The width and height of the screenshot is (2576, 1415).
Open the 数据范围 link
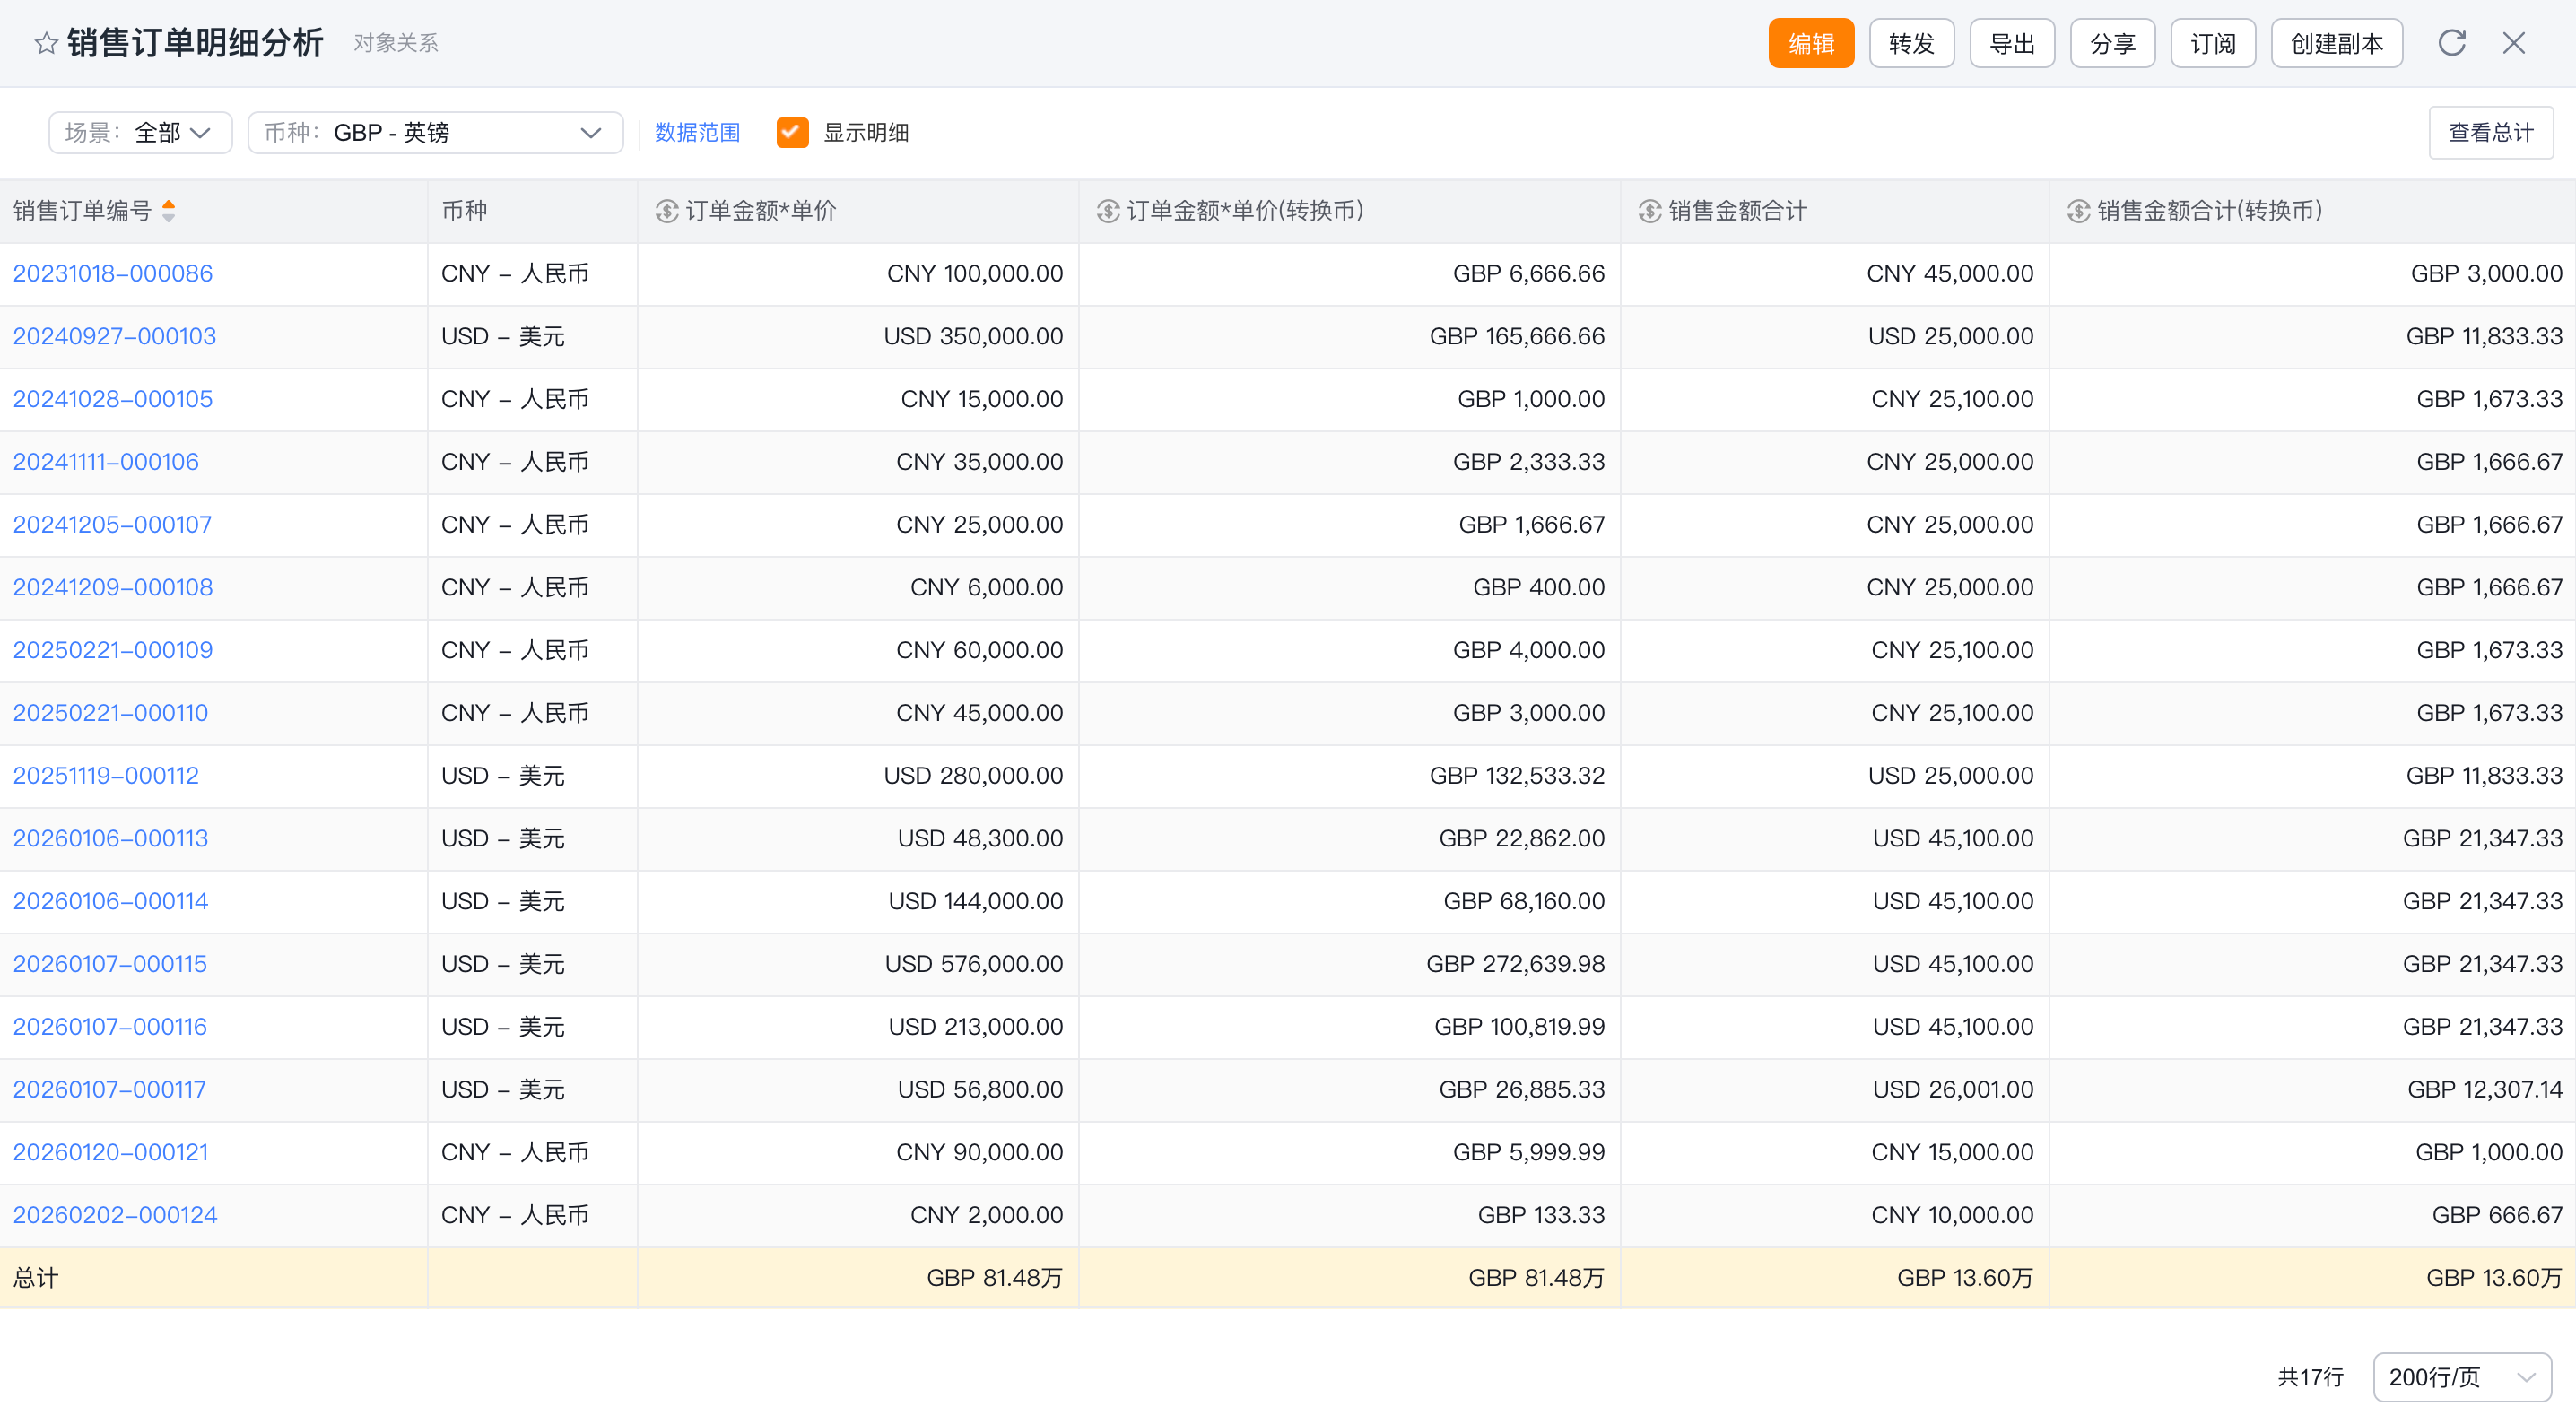(698, 132)
